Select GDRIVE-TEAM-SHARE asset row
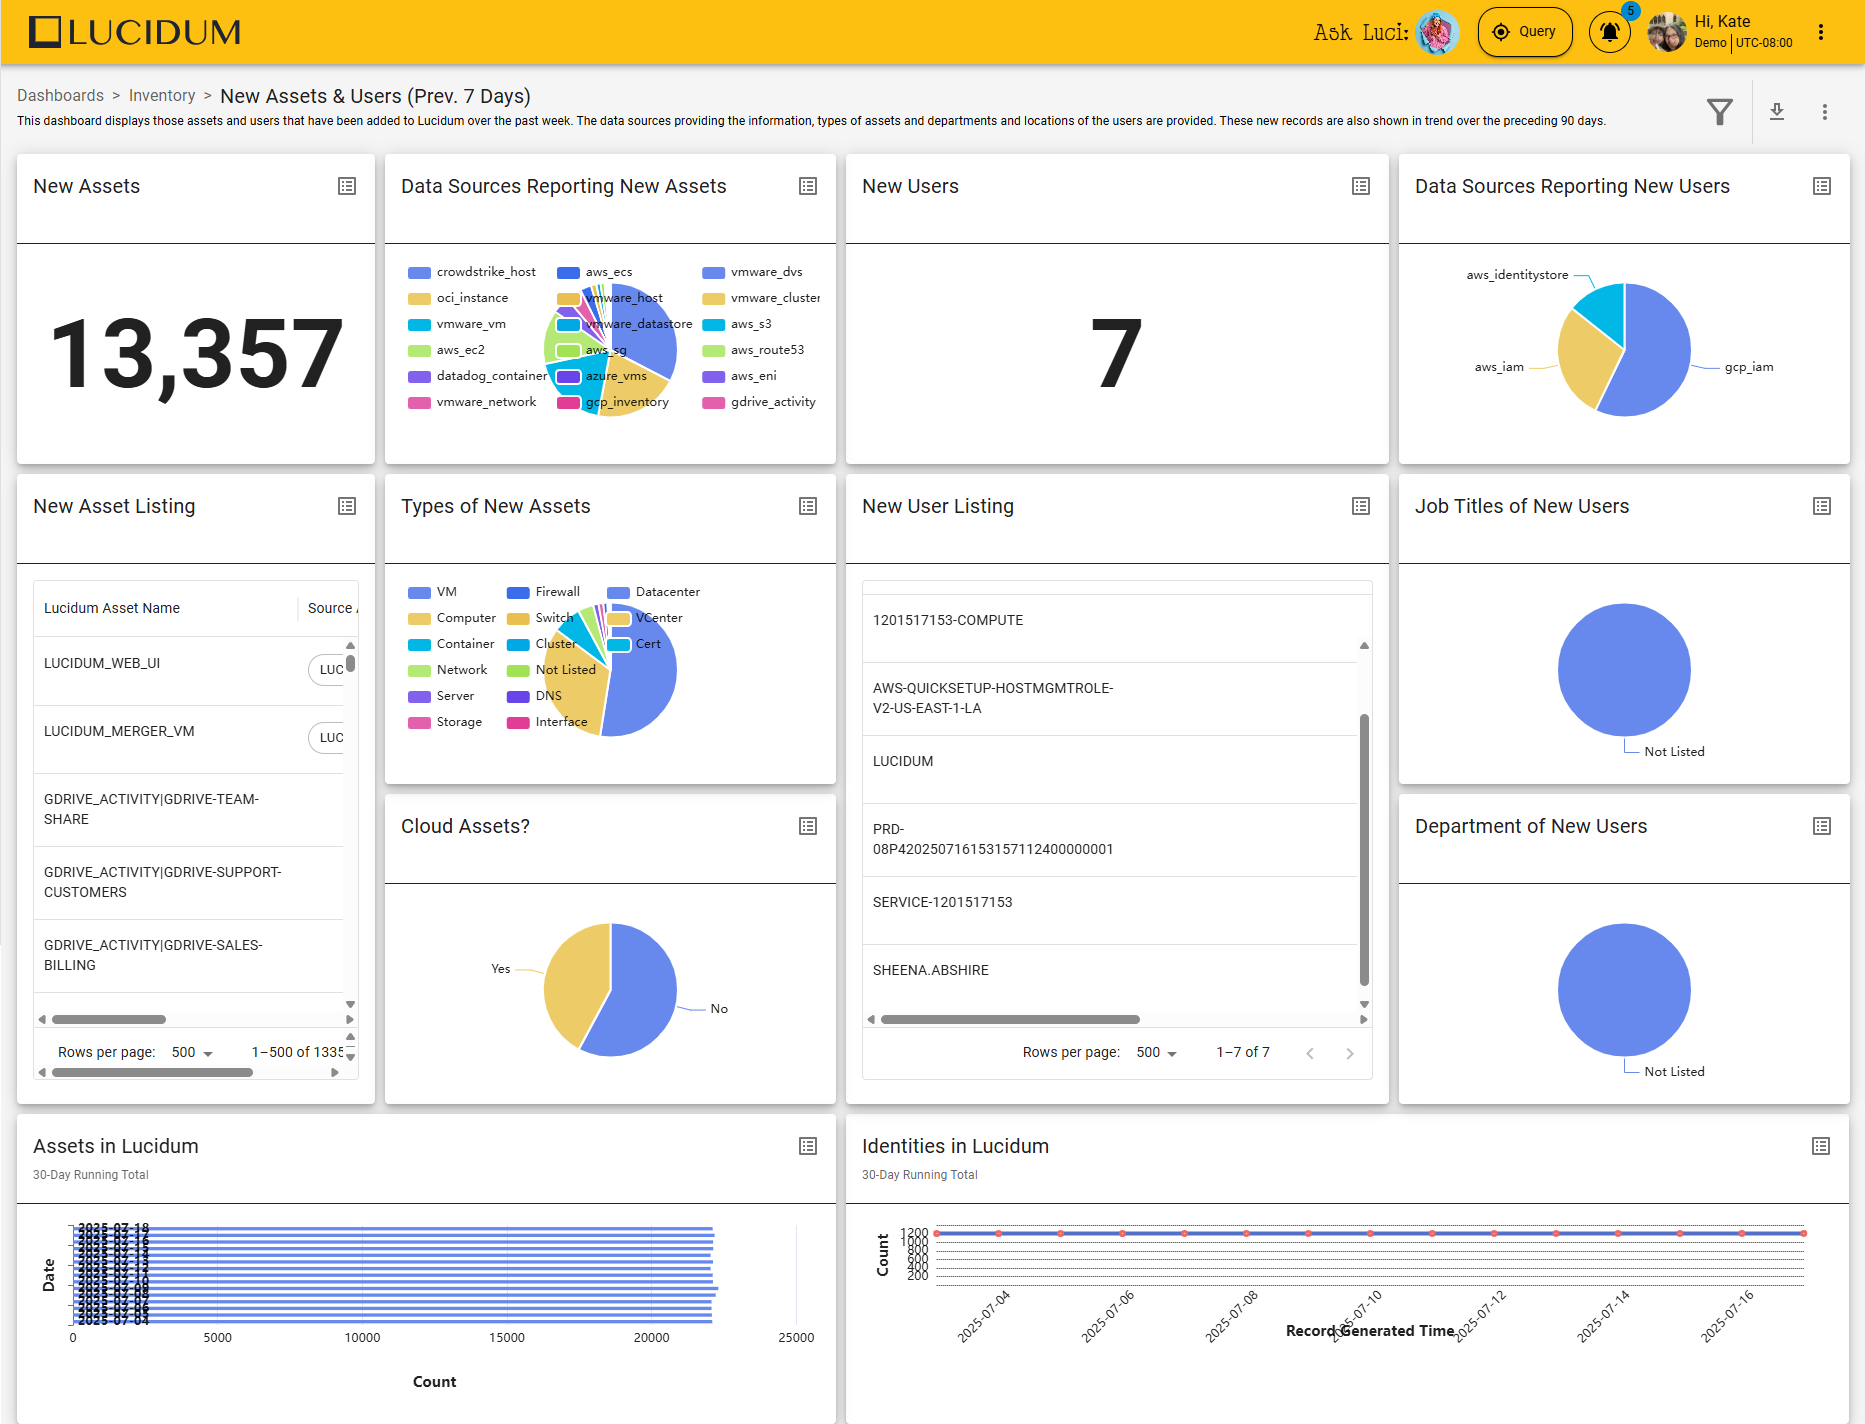The height and width of the screenshot is (1424, 1865). [188, 809]
